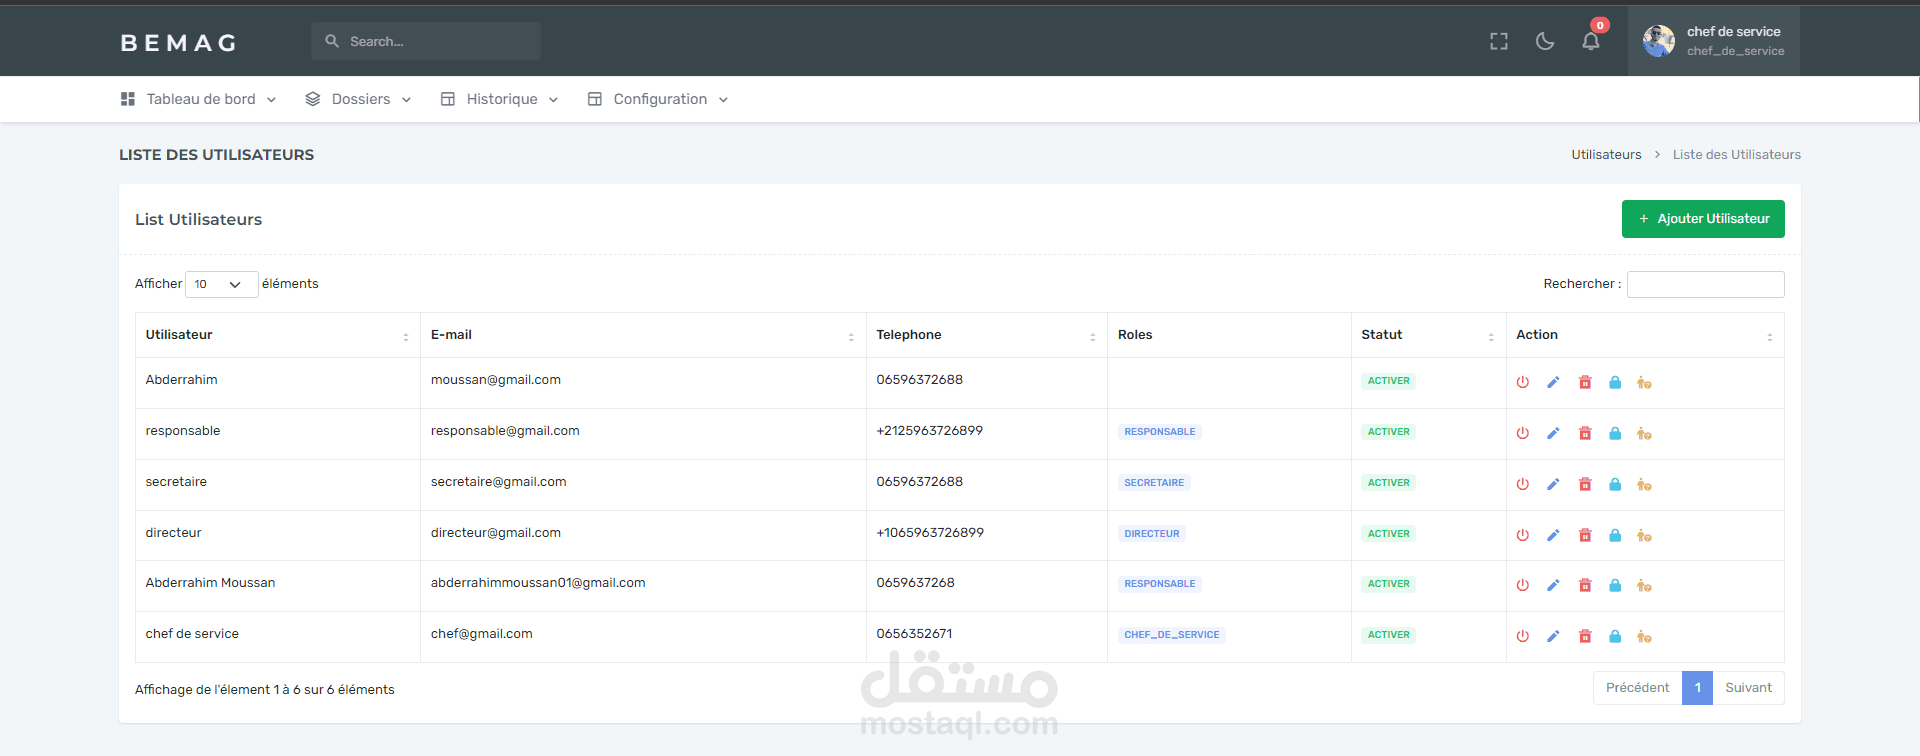1920x756 pixels.
Task: Click the CHEF_DE_SERVICE role badge
Action: 1171,635
